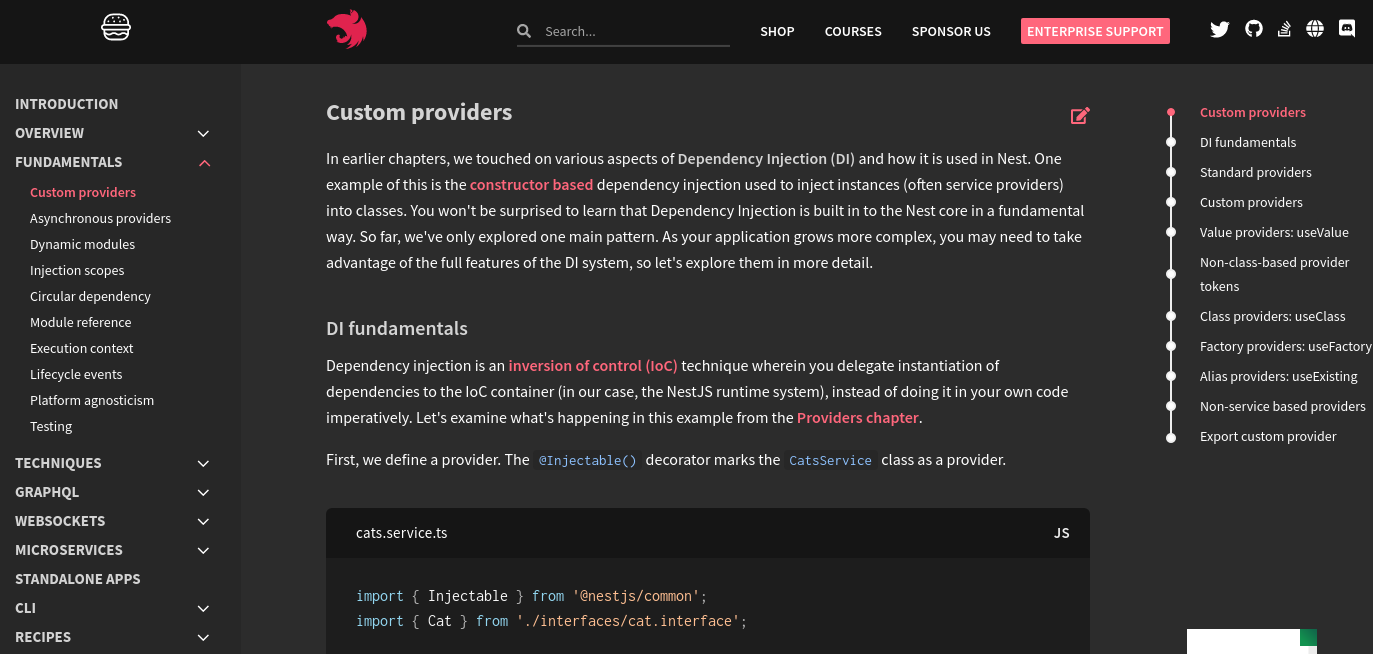Expand the Overview section chevron
Screen dimensions: 1373x654
click(x=203, y=133)
